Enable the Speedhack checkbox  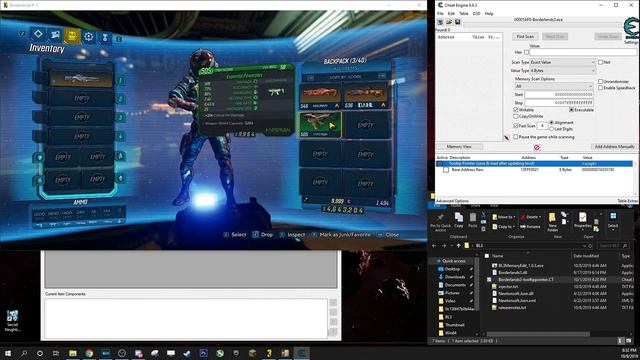(600, 88)
